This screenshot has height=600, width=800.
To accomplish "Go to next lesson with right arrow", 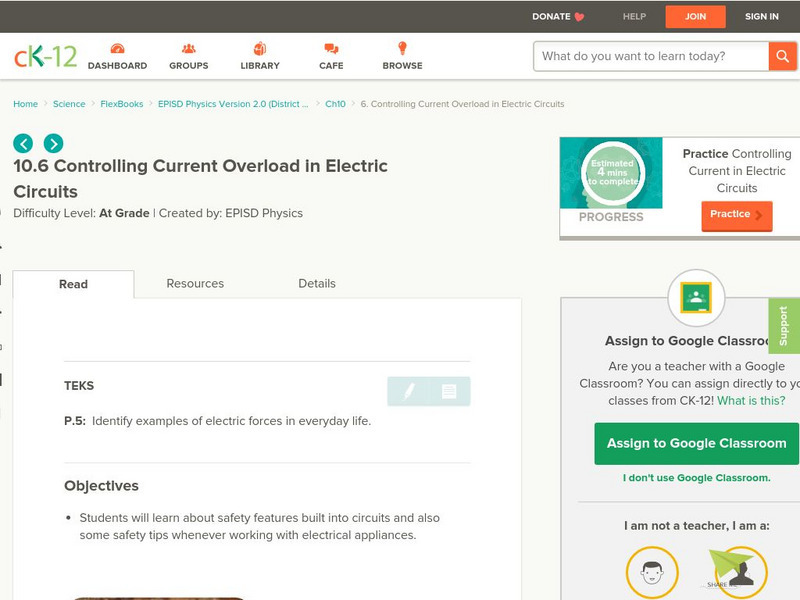I will 53,143.
